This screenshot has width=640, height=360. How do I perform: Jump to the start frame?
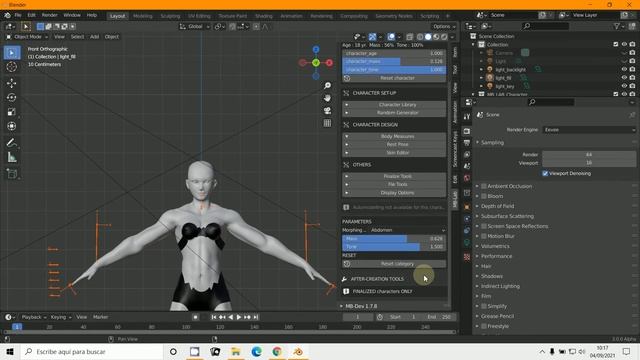click(214, 317)
